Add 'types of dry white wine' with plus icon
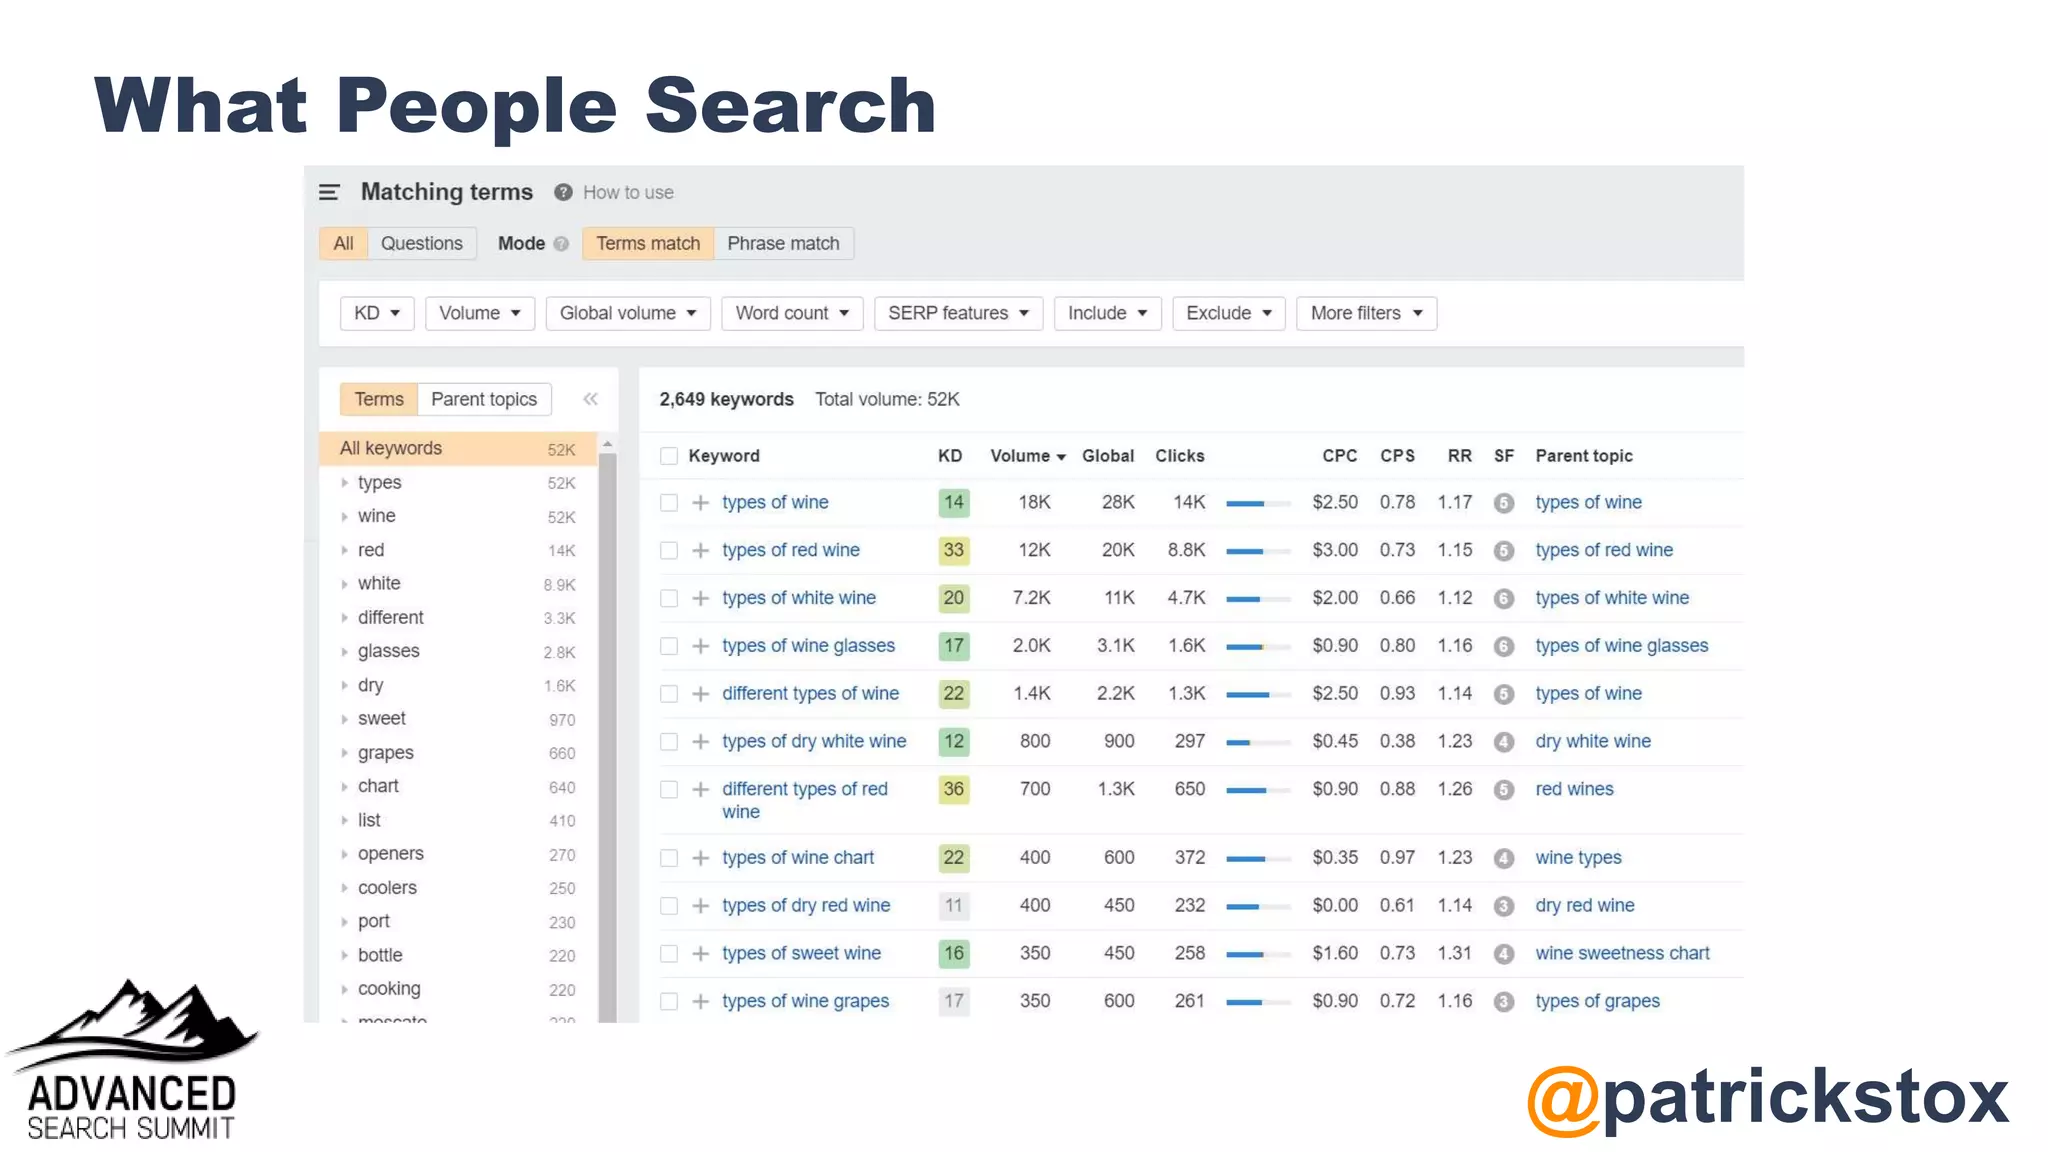 701,742
